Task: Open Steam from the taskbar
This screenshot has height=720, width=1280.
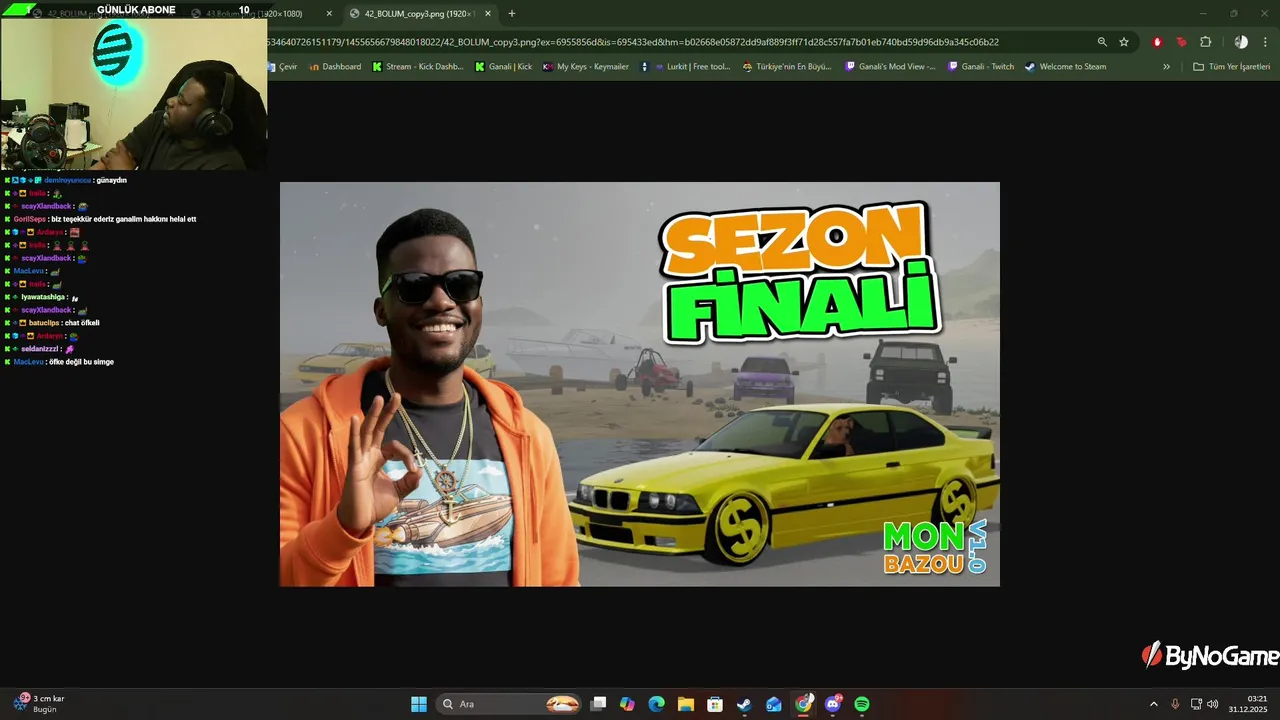Action: (x=744, y=704)
